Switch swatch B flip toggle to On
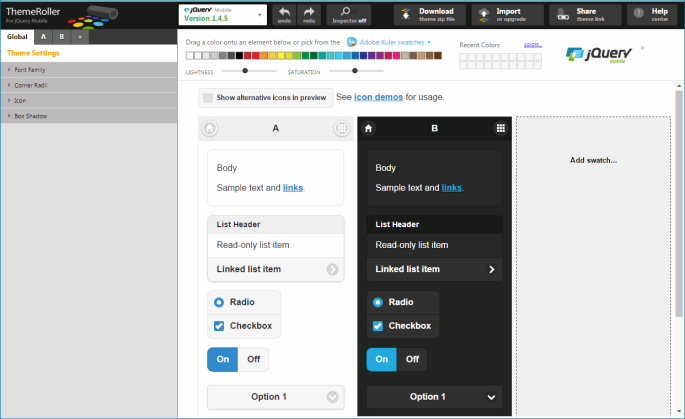The width and height of the screenshot is (685, 419). pyautogui.click(x=381, y=359)
